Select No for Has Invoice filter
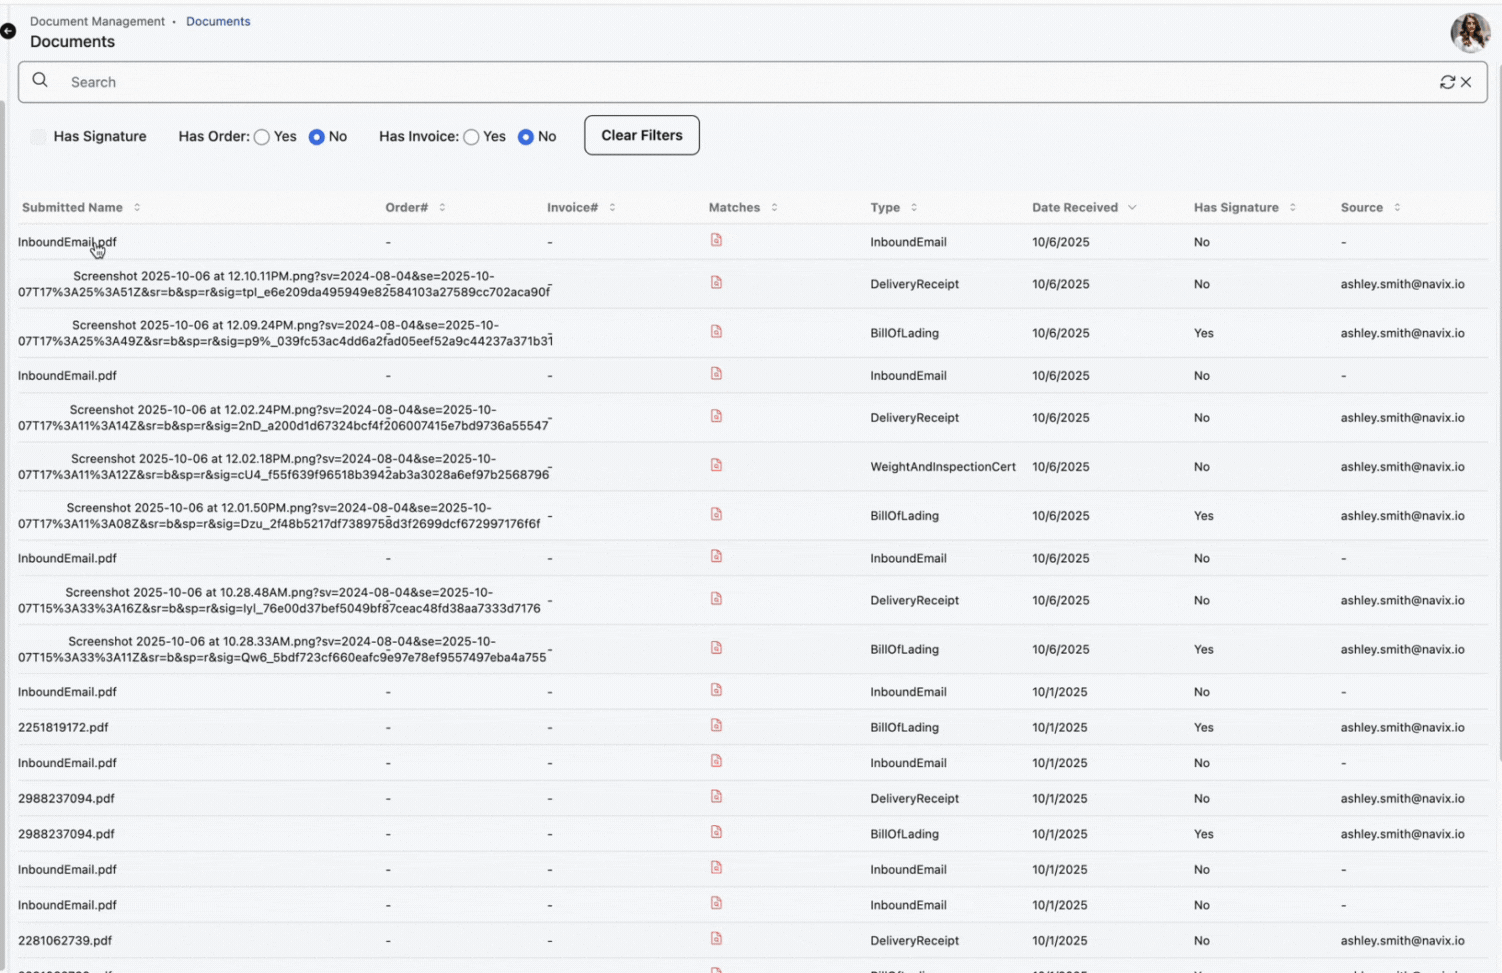1502x973 pixels. [525, 138]
